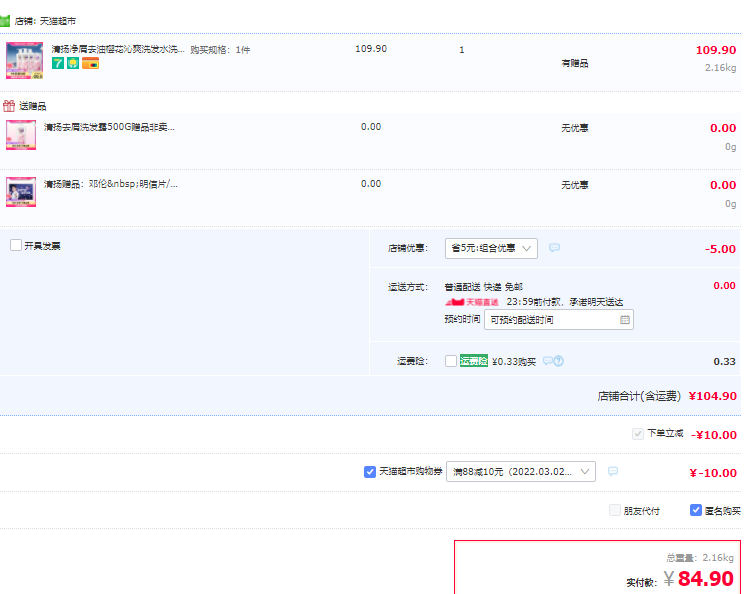Click the -5.00 shop discount amount
The width and height of the screenshot is (746, 594).
(720, 249)
